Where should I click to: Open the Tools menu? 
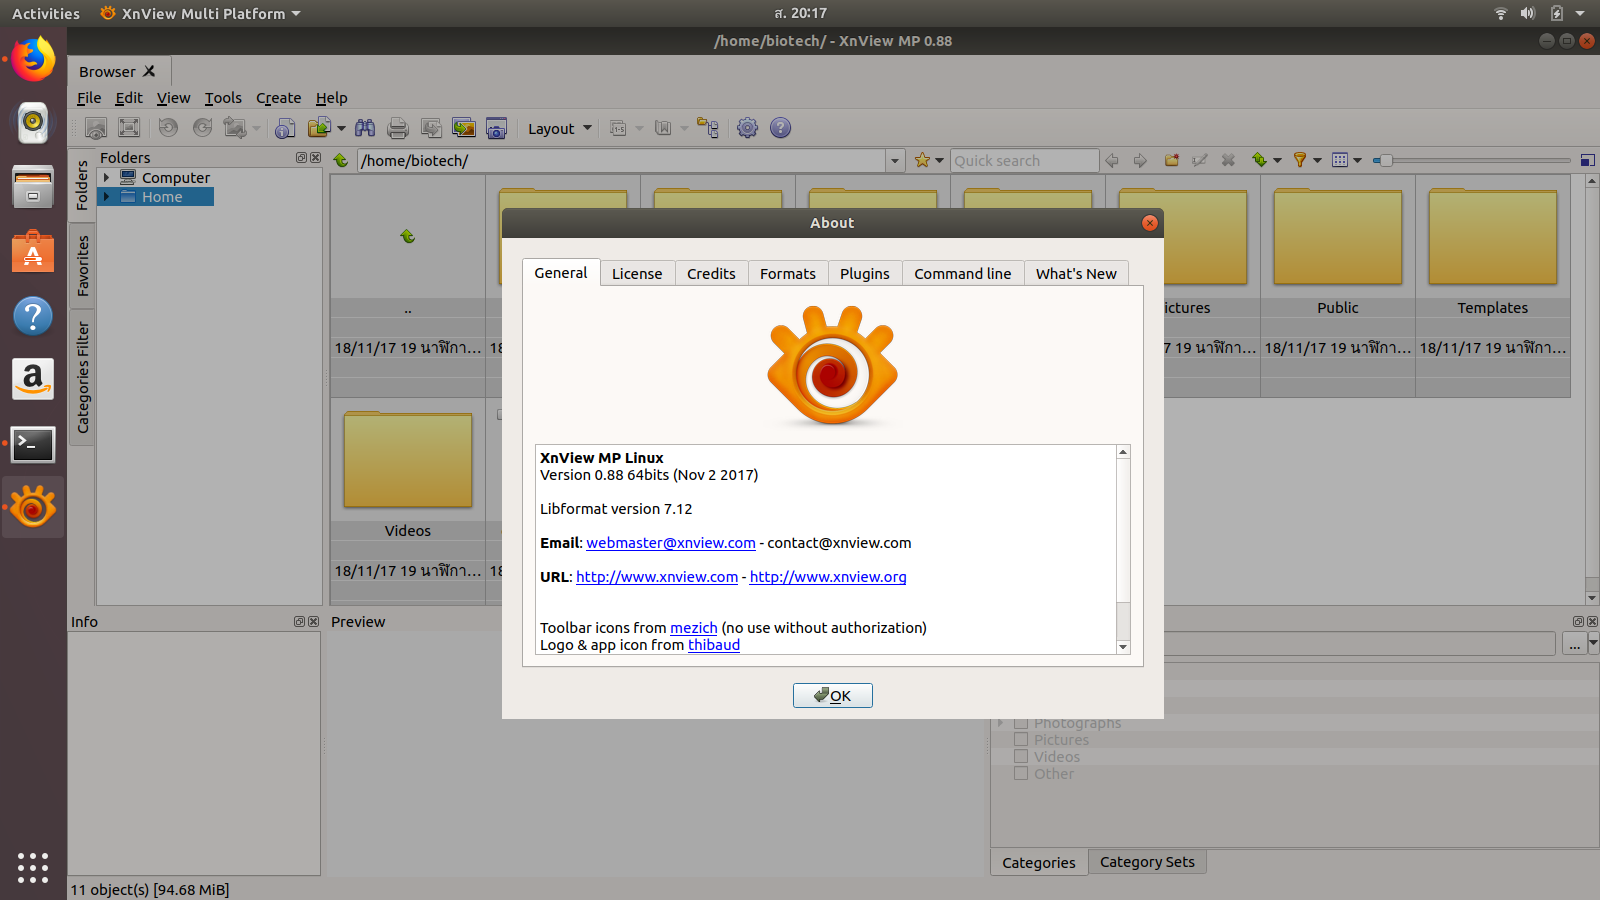click(x=223, y=98)
